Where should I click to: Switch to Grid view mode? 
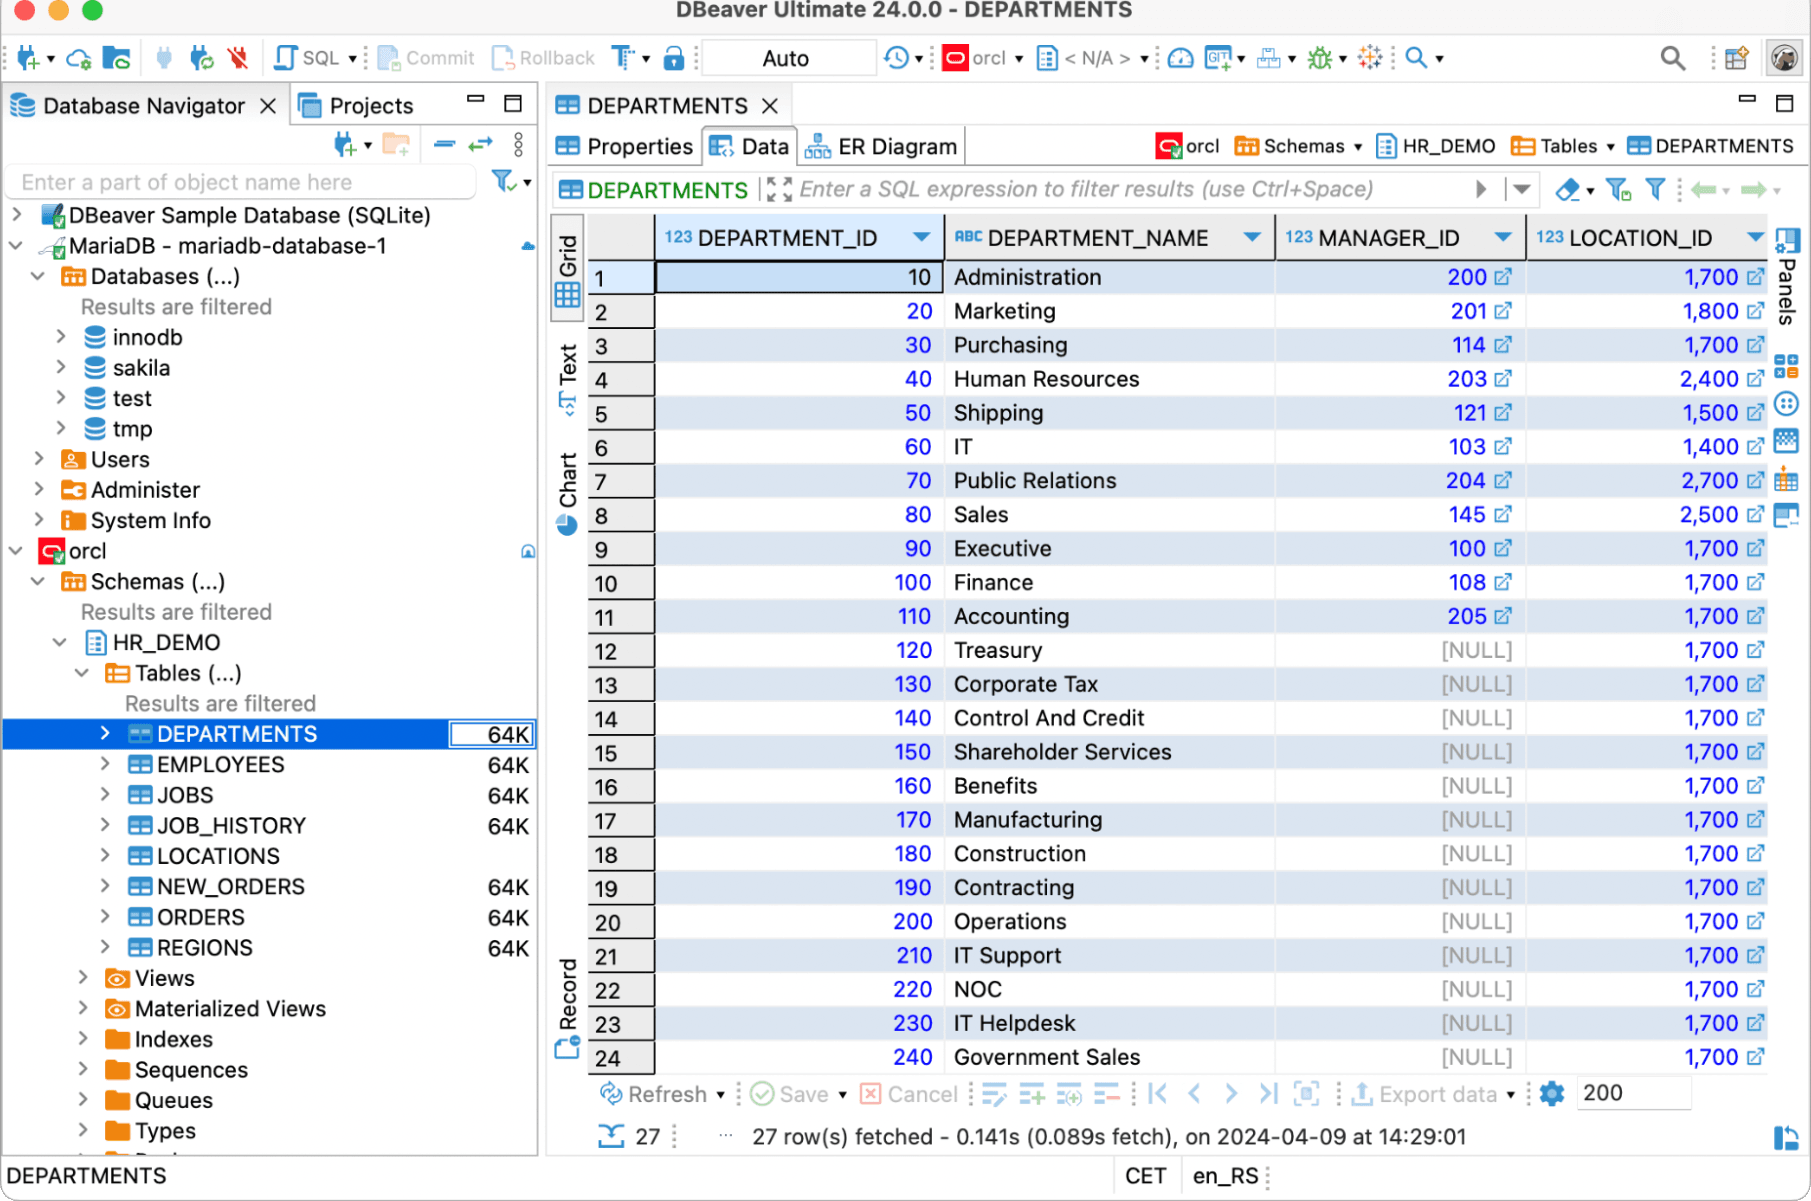tap(568, 268)
